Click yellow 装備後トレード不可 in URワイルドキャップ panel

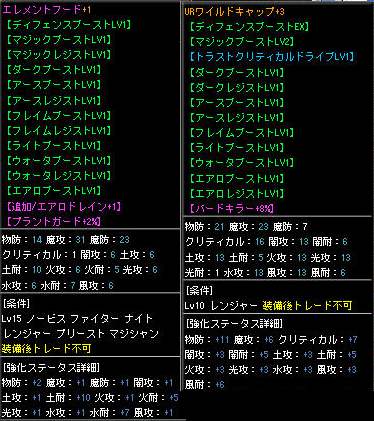(x=307, y=305)
